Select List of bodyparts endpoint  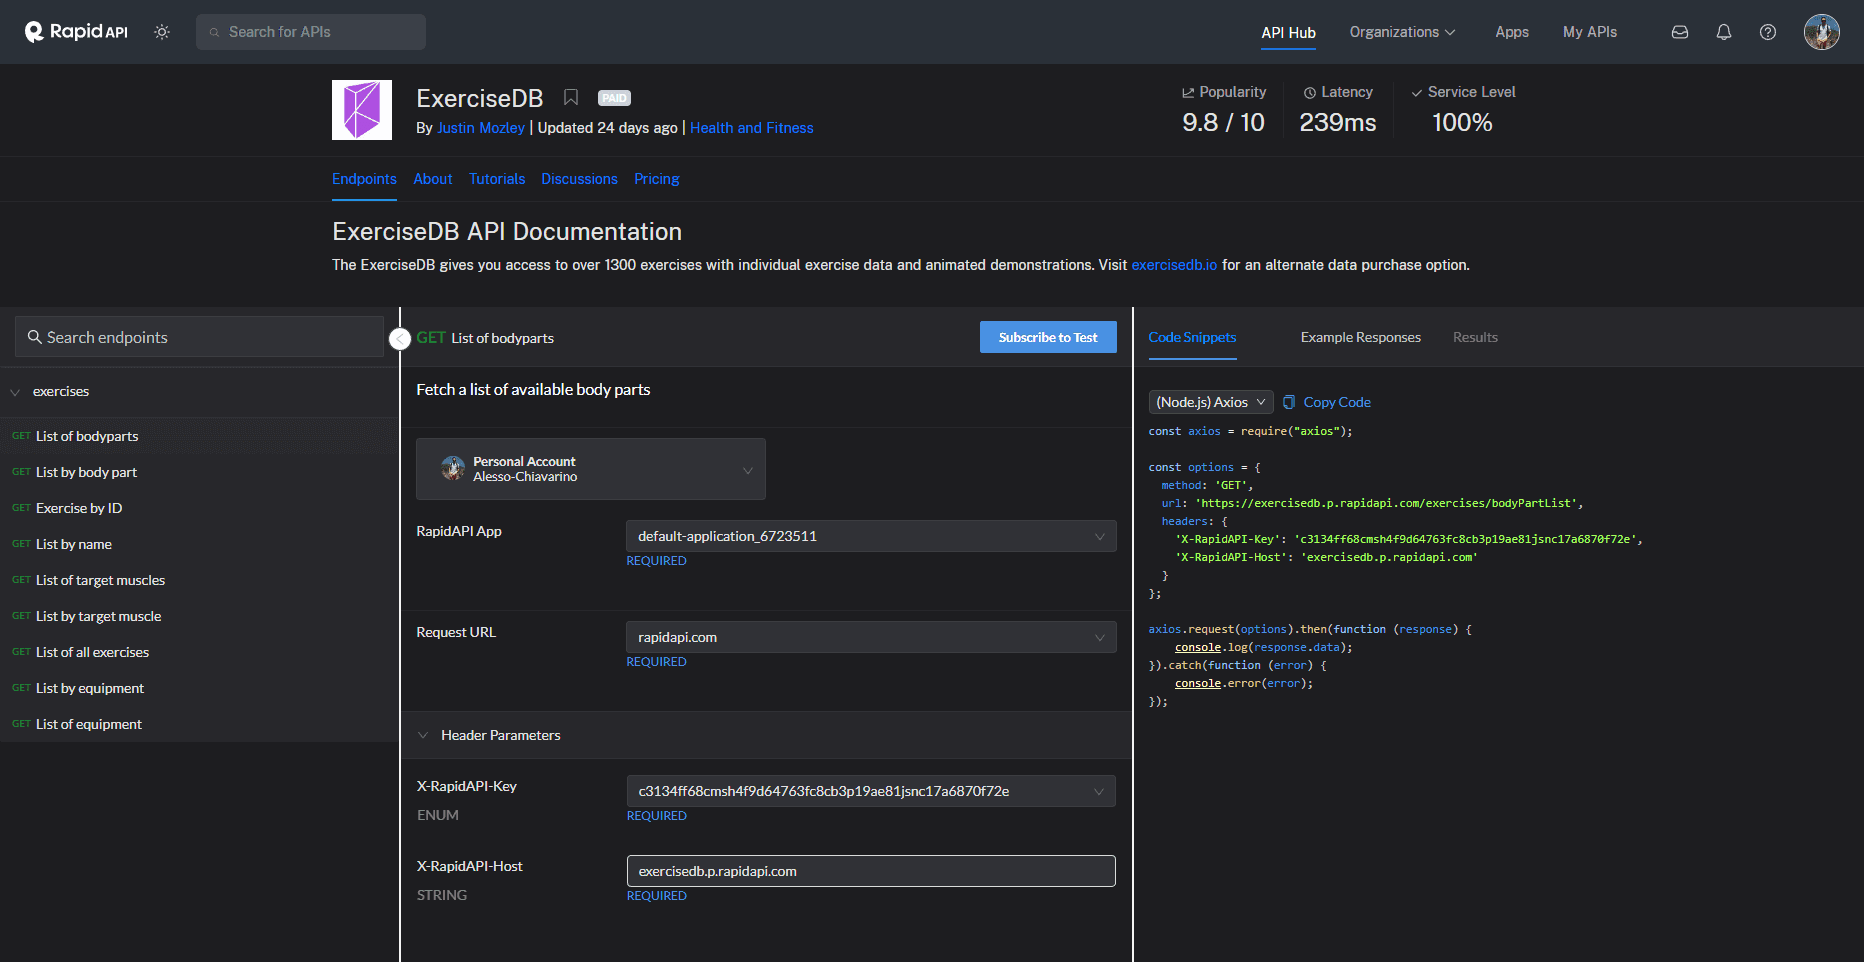[199, 436]
